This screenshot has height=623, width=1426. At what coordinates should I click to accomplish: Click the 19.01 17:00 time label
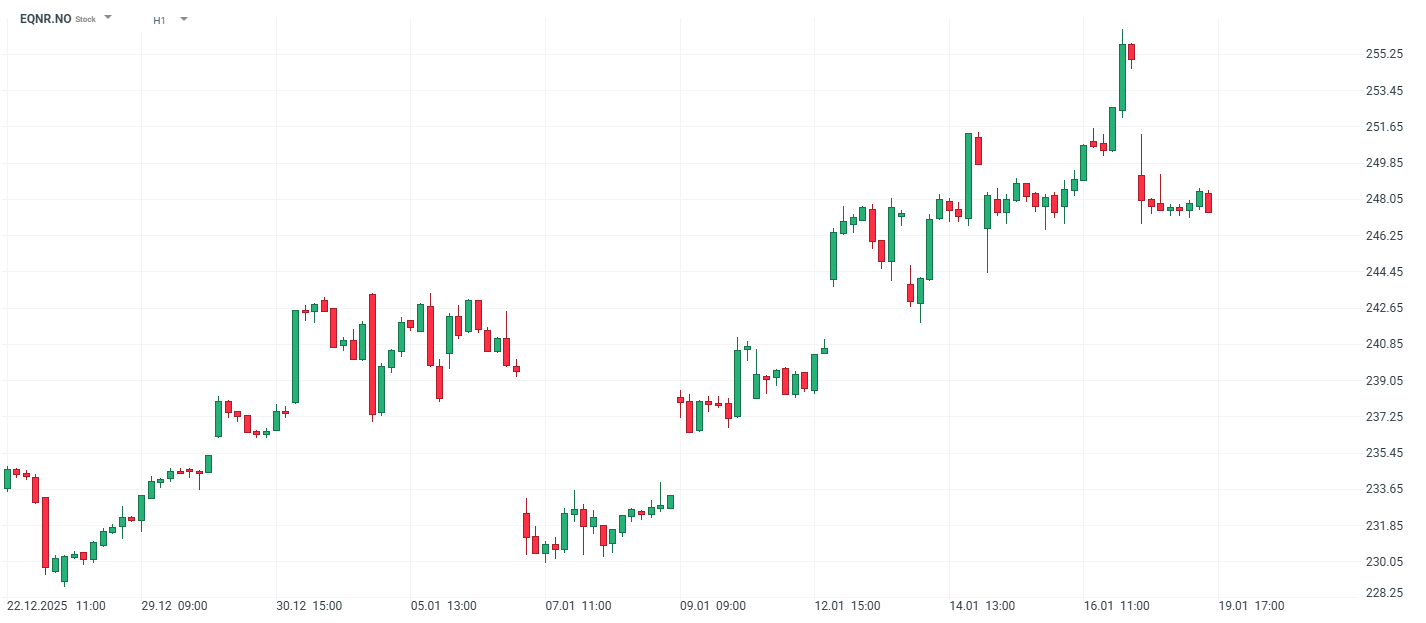point(1251,606)
